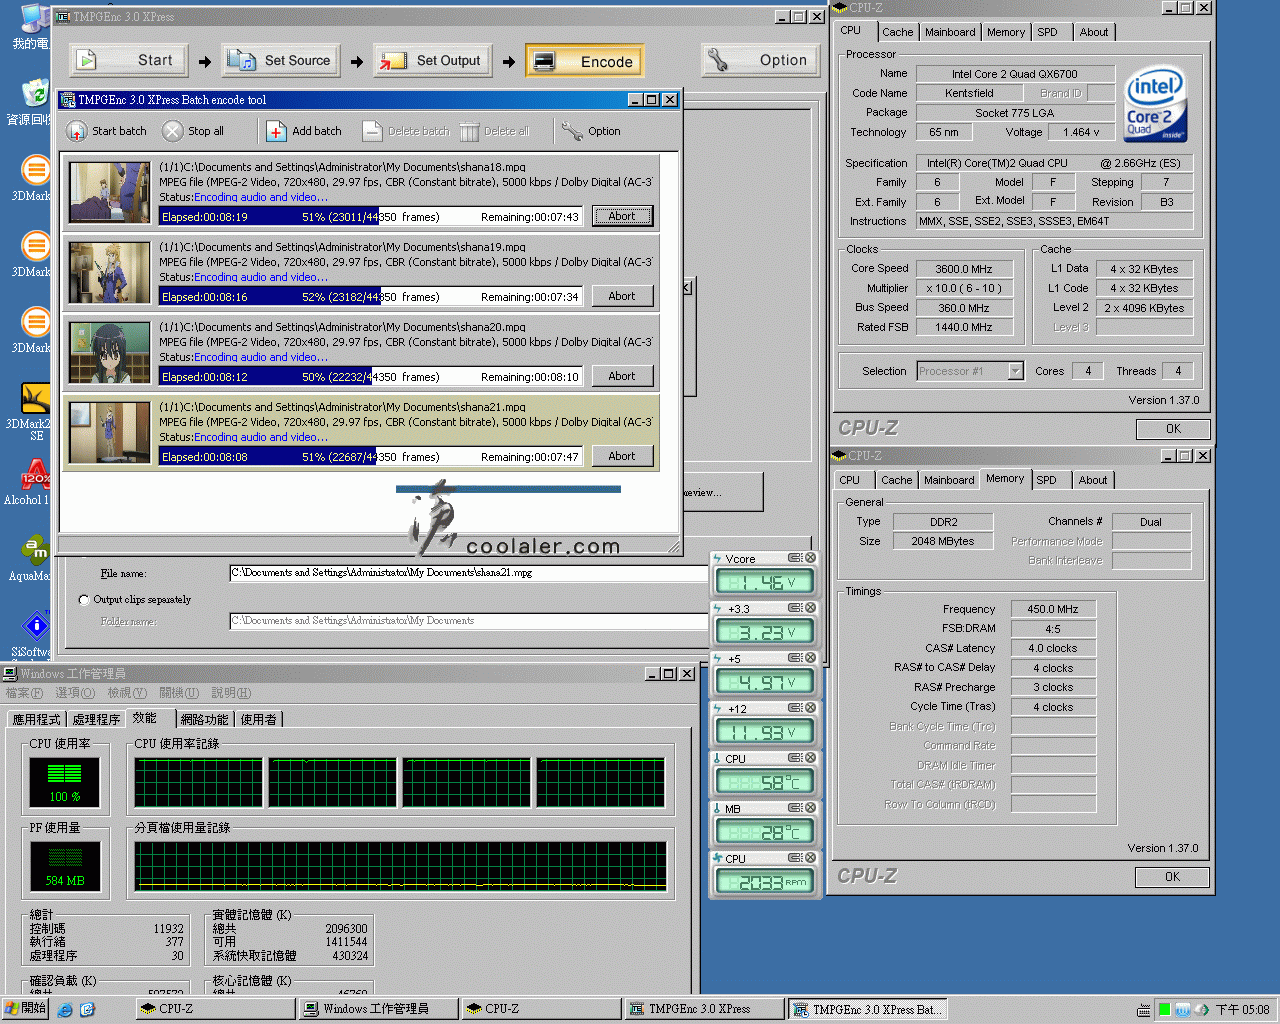The height and width of the screenshot is (1024, 1280).
Task: Open the Cache tab in top CPU-Z
Action: 897,32
